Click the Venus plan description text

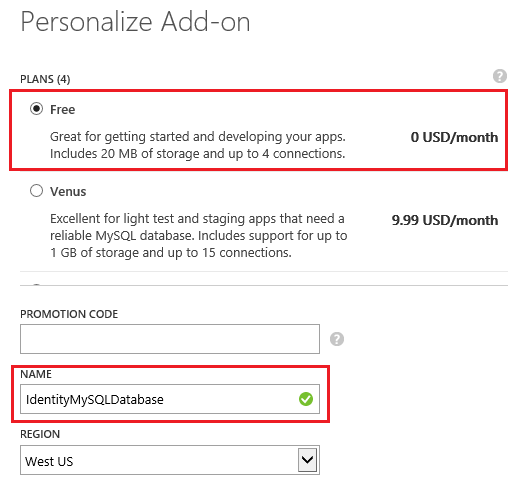tap(199, 235)
